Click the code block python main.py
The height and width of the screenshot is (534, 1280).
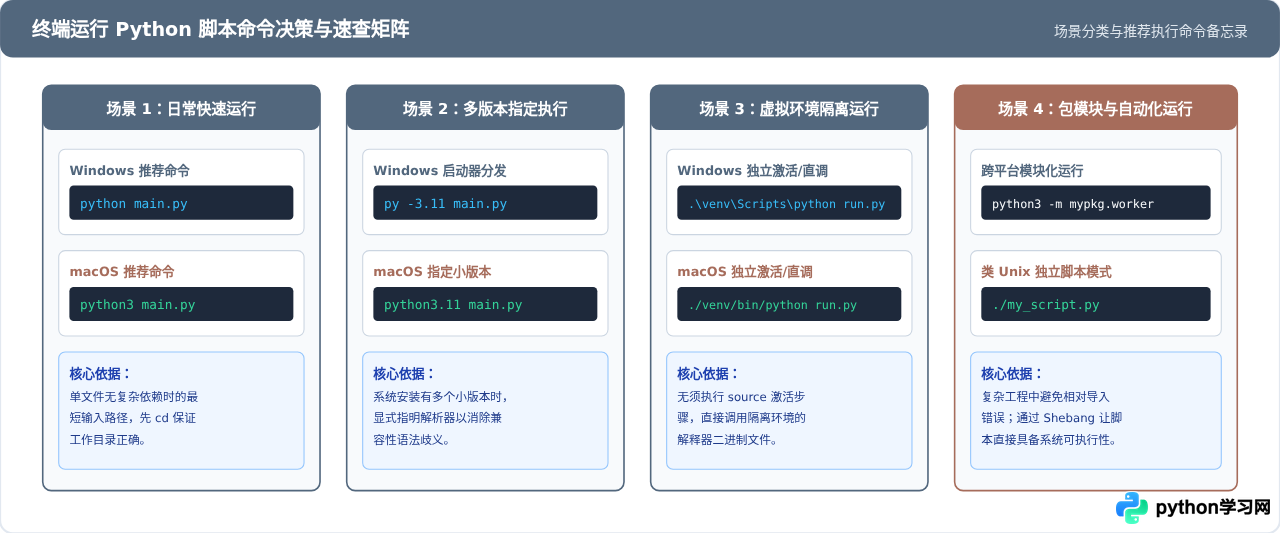[181, 203]
